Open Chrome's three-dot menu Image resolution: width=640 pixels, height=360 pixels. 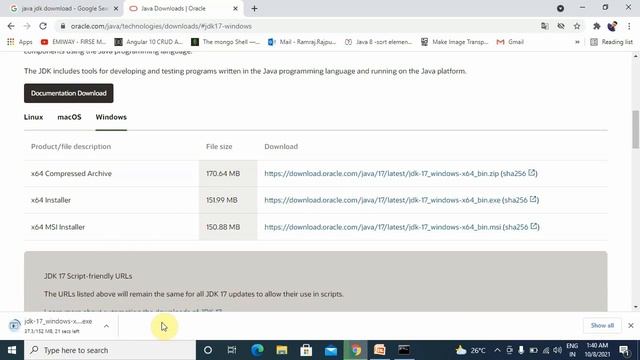[629, 26]
